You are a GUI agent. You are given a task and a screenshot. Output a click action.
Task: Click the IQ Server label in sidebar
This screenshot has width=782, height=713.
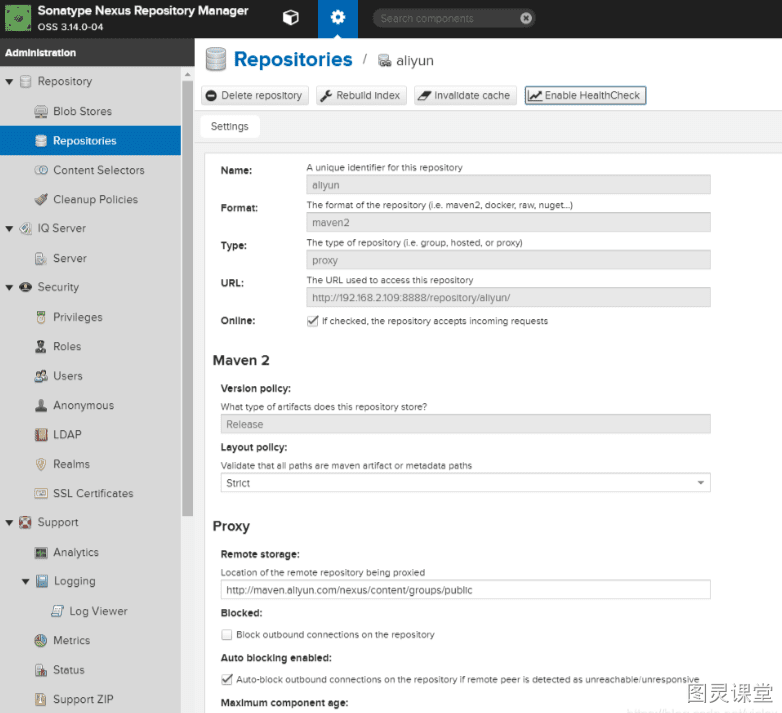(x=62, y=228)
